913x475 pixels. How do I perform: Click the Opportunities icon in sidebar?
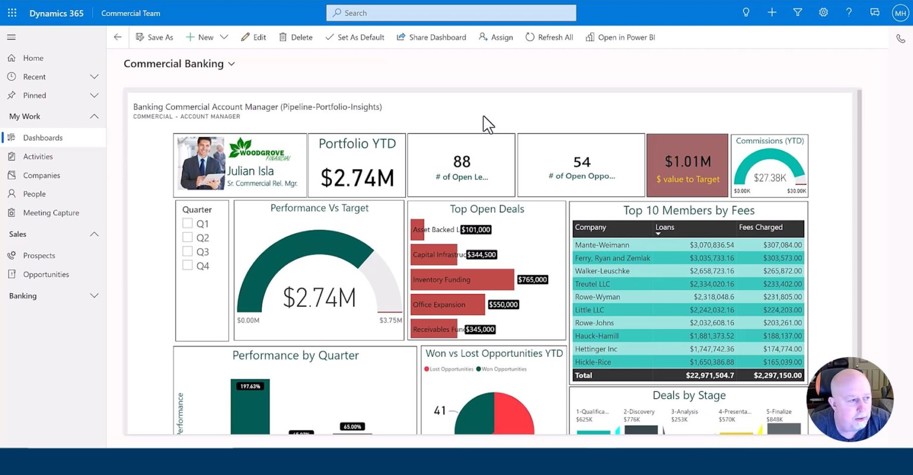tap(11, 274)
